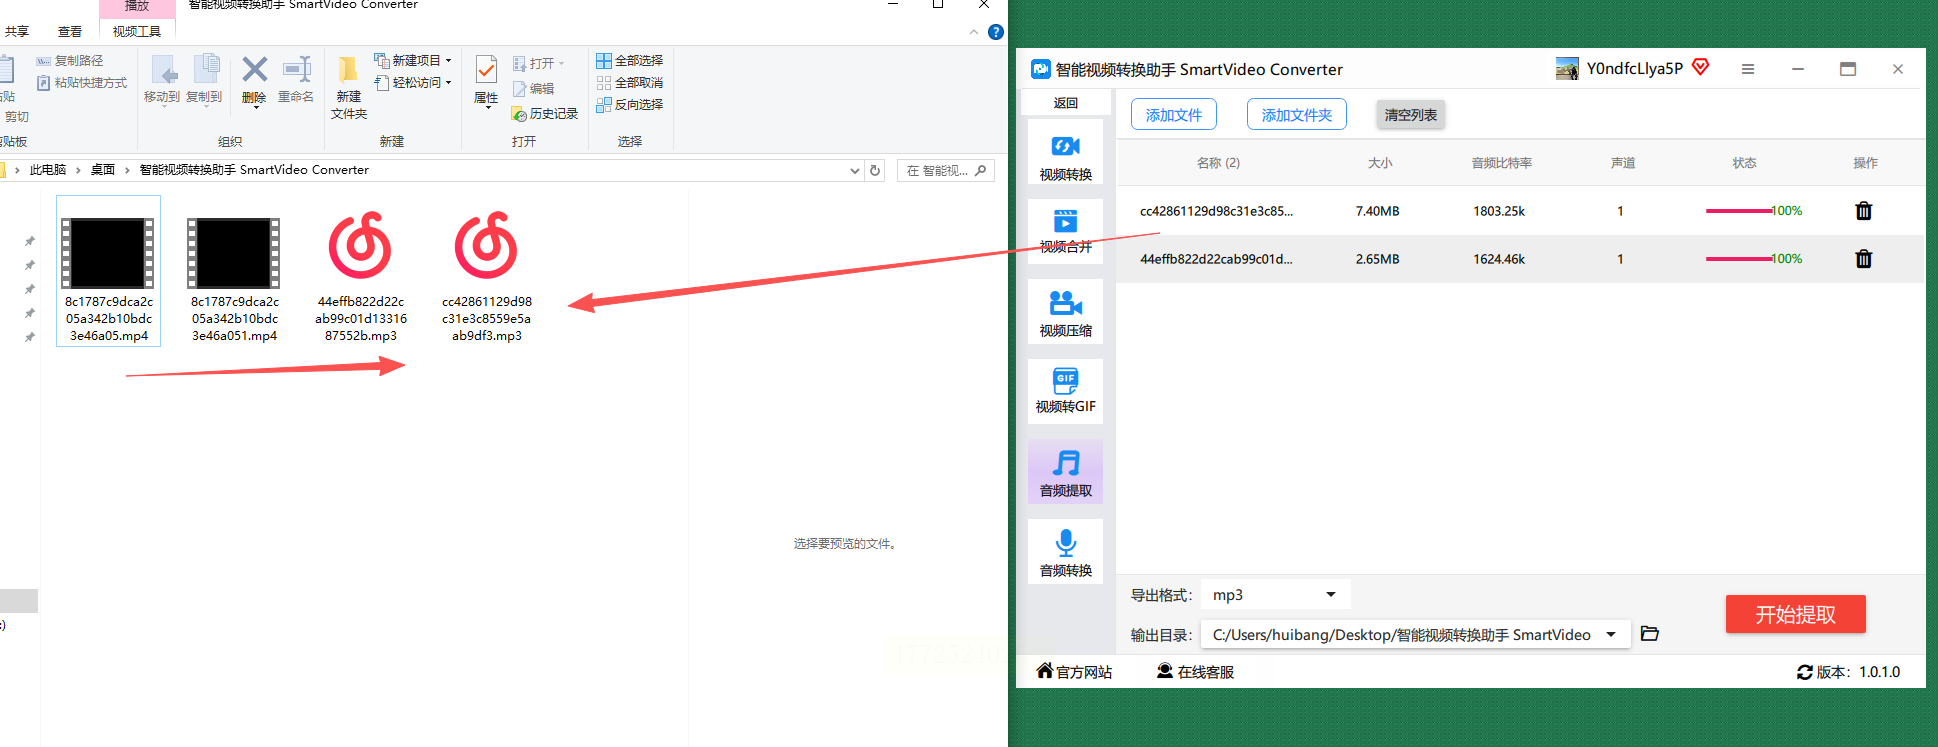Click 反向选择 in the Explorer ribbon

[630, 105]
